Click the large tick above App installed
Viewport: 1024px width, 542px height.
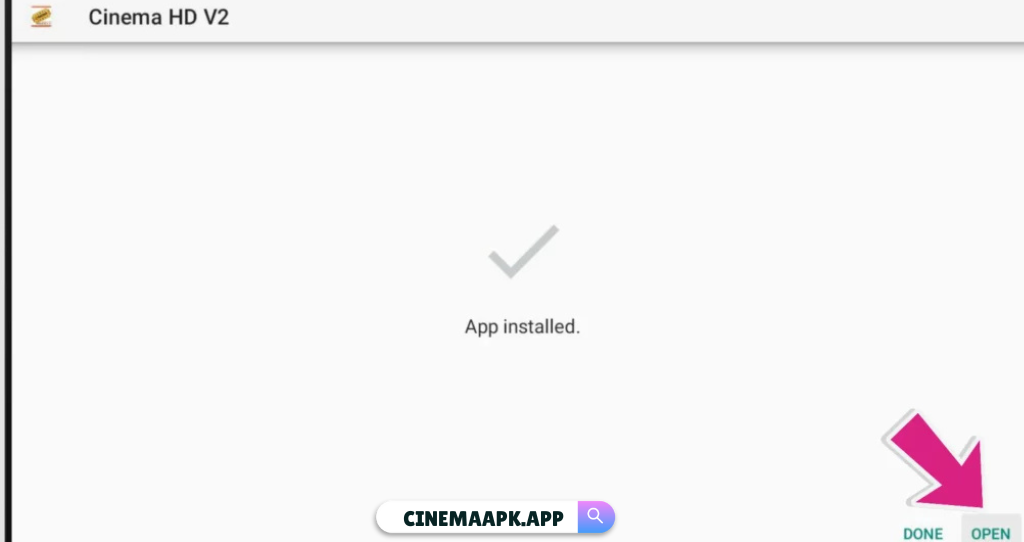click(x=524, y=251)
